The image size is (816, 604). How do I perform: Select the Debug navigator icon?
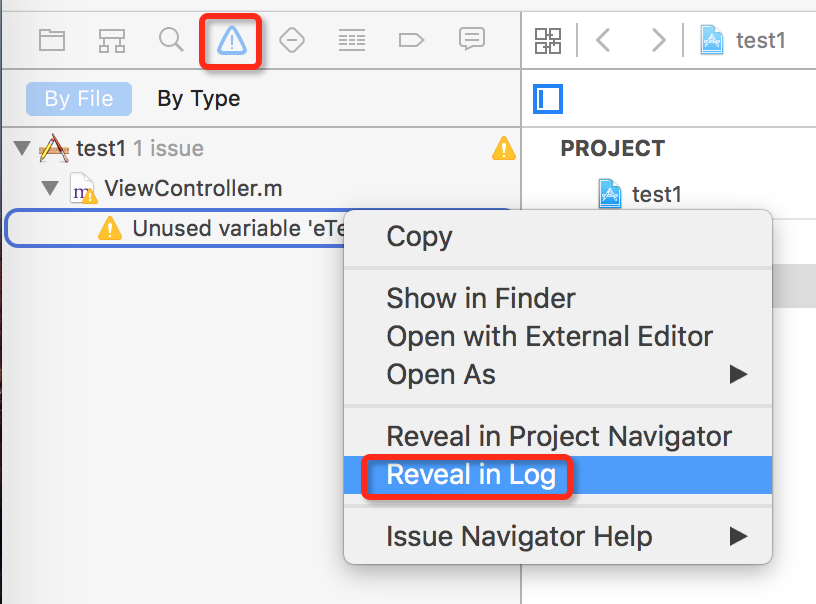(351, 40)
